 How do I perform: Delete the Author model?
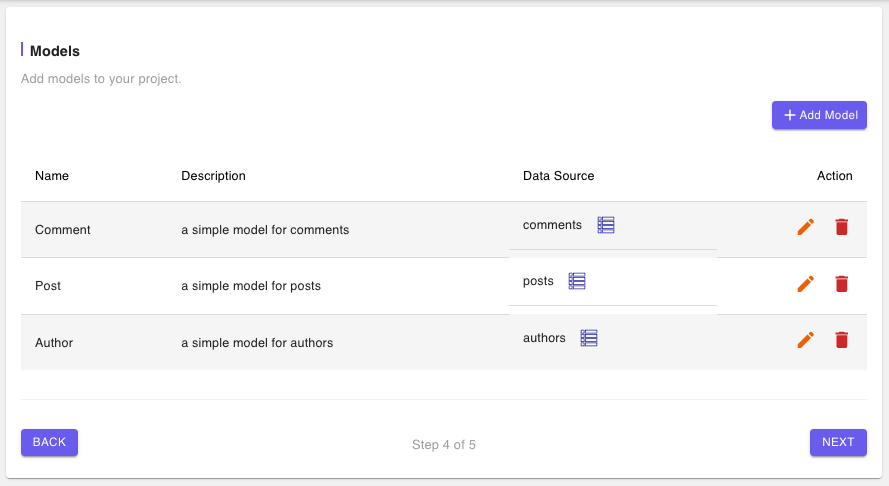point(841,340)
